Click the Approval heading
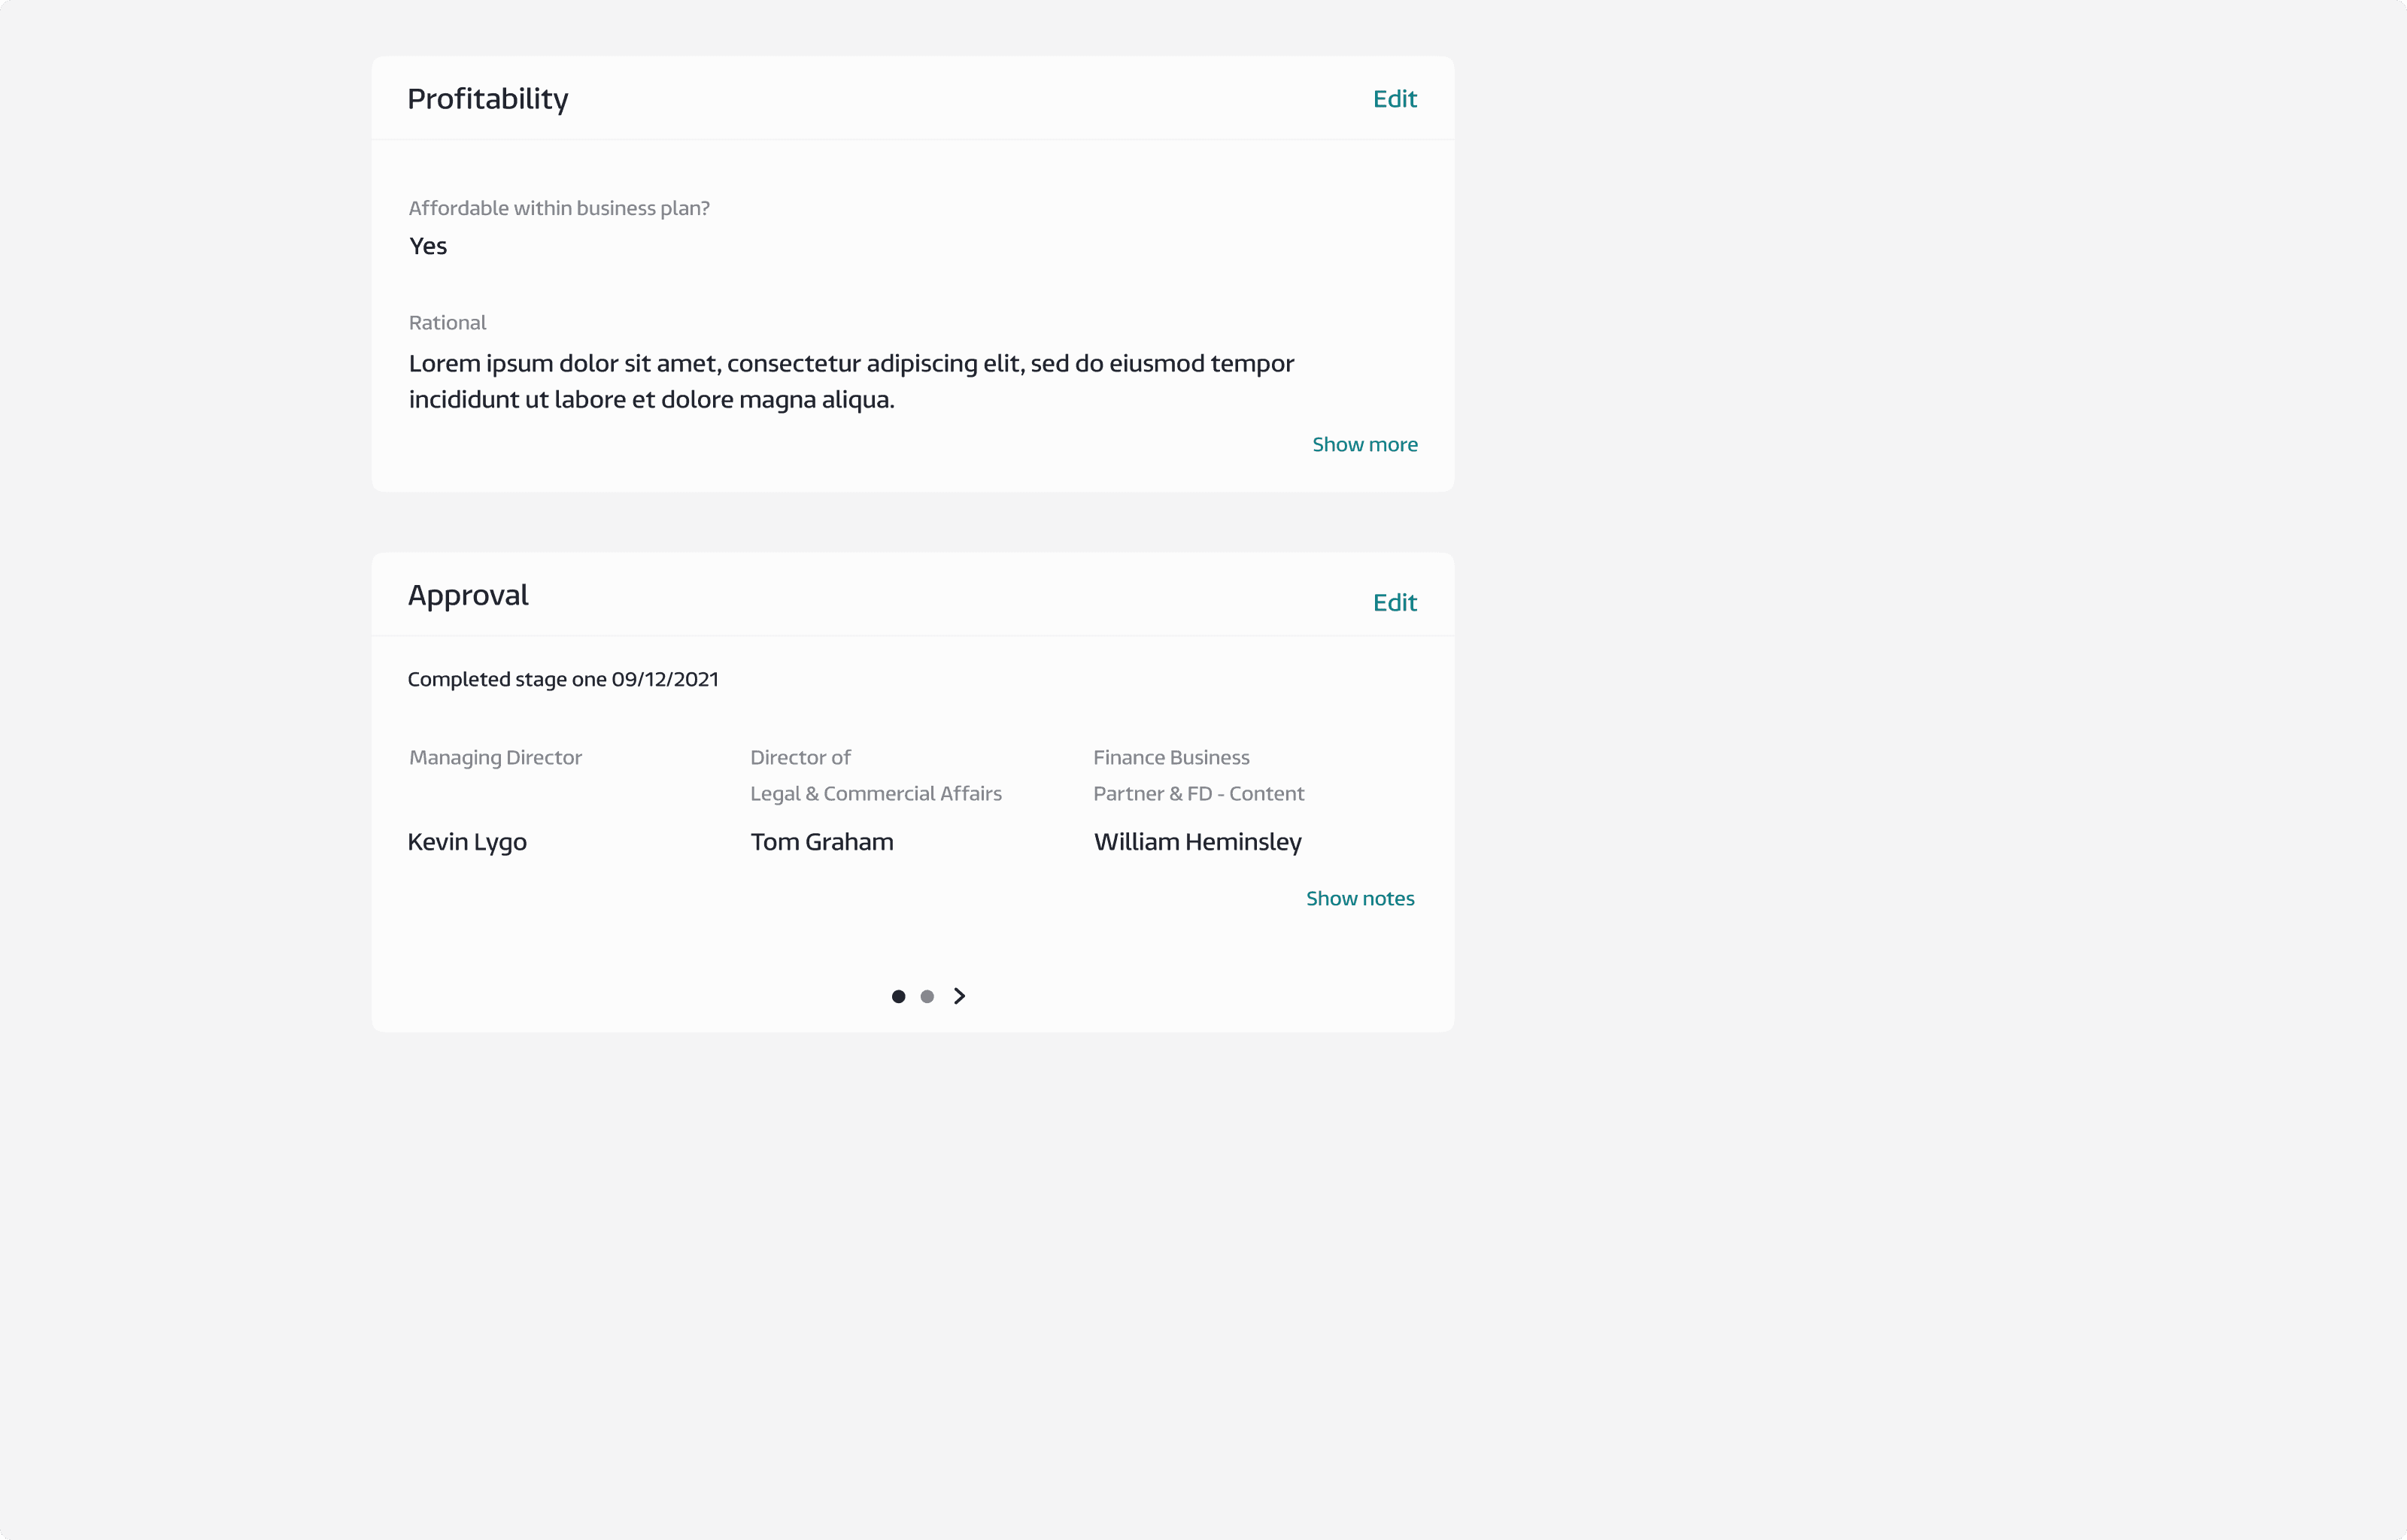 467,595
